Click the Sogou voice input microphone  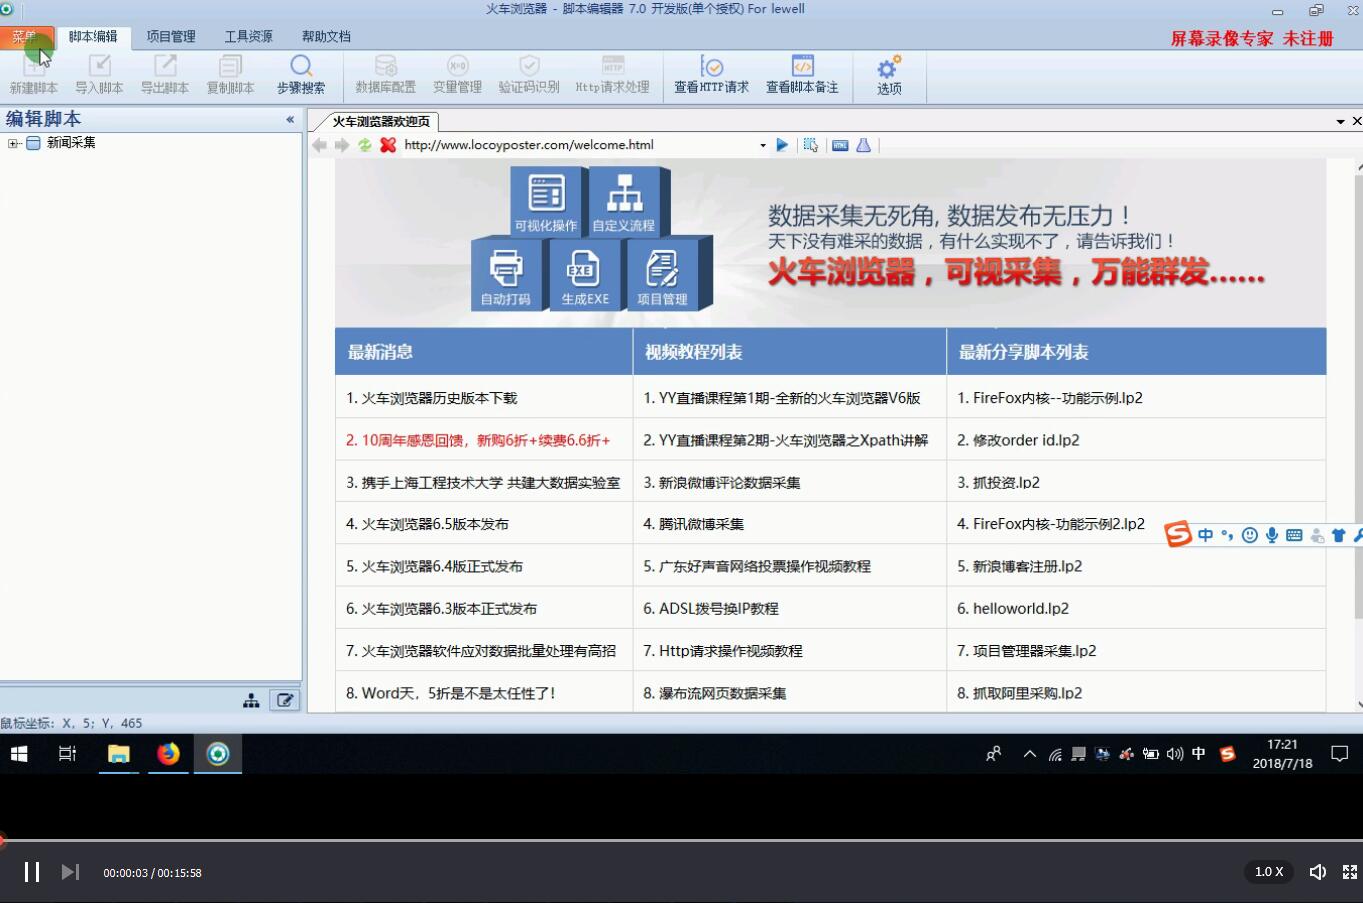click(1272, 535)
